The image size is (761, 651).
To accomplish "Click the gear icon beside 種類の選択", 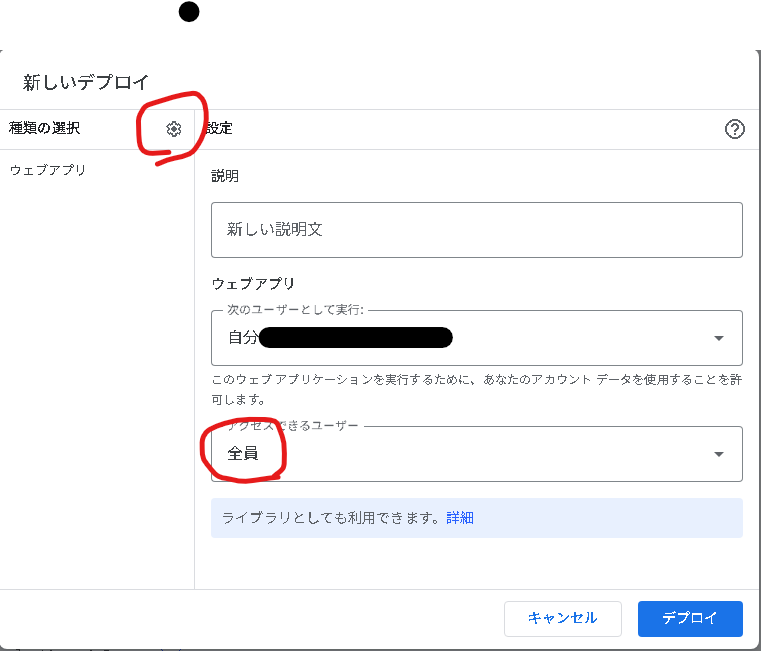I will coord(174,129).
